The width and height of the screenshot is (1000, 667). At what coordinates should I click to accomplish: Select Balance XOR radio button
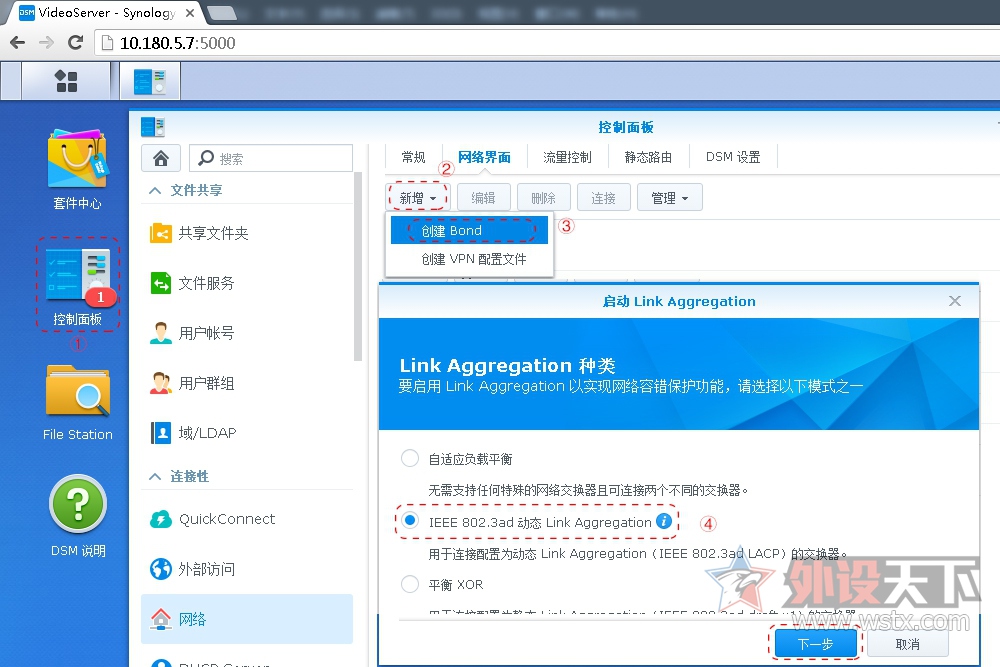point(409,583)
